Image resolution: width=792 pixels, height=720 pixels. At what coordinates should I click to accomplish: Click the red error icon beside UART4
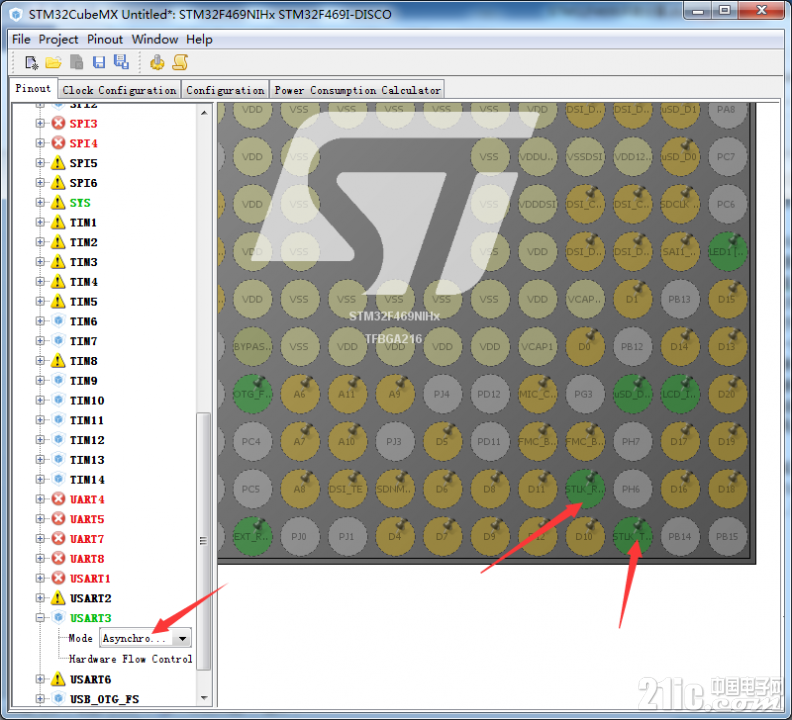pos(58,499)
